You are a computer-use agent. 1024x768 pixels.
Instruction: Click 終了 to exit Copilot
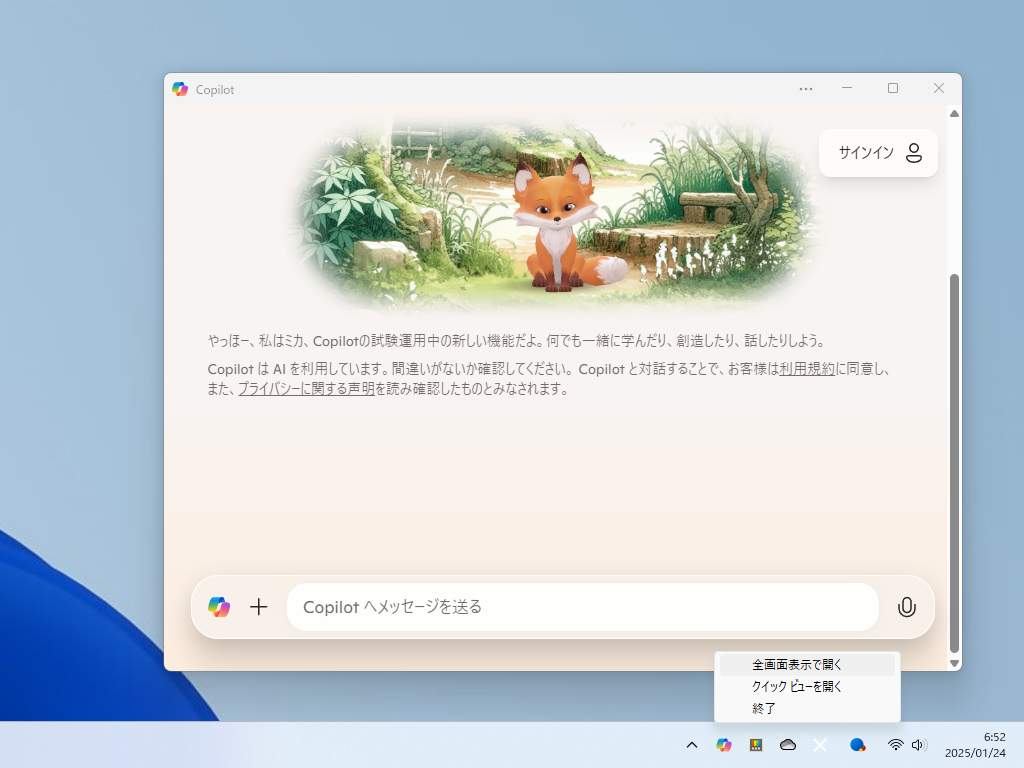coord(763,708)
